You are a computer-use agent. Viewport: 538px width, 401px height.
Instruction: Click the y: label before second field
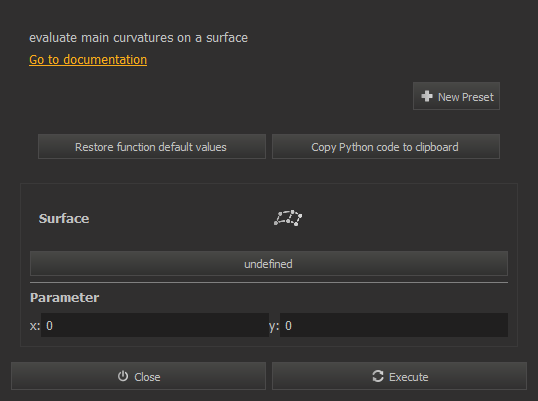coord(274,326)
